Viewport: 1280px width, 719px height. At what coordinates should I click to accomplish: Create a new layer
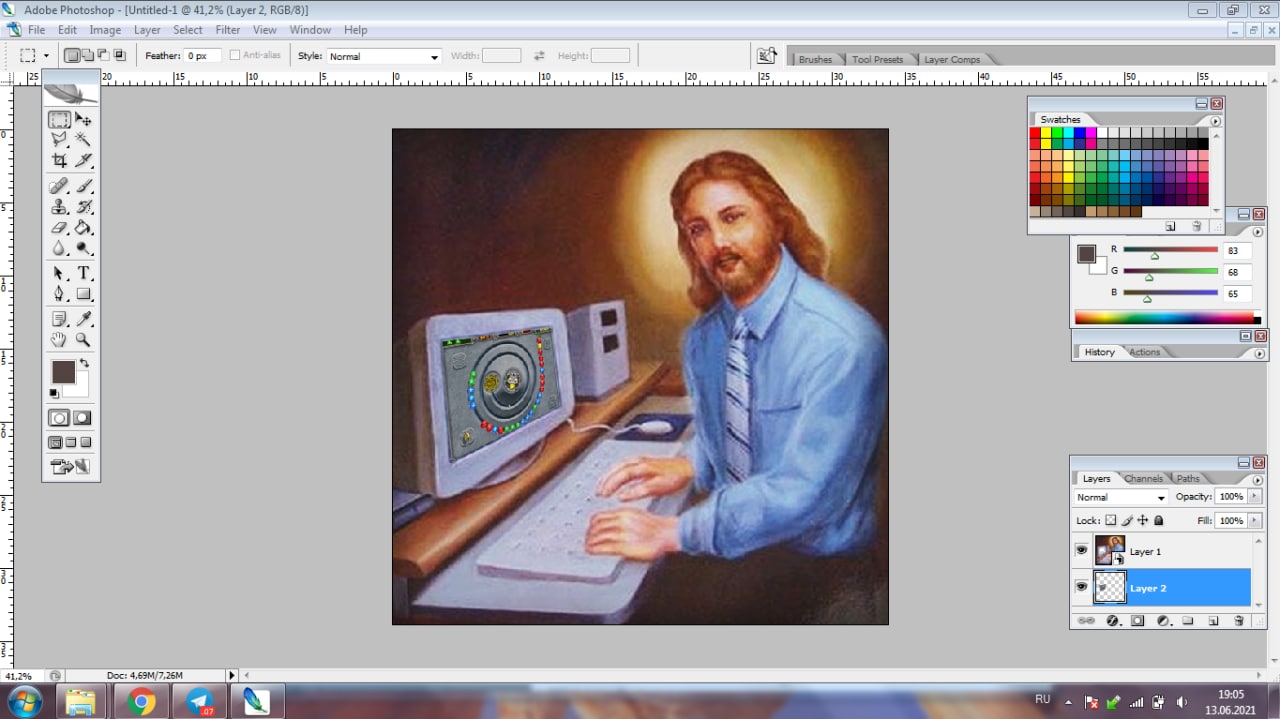pyautogui.click(x=1213, y=621)
